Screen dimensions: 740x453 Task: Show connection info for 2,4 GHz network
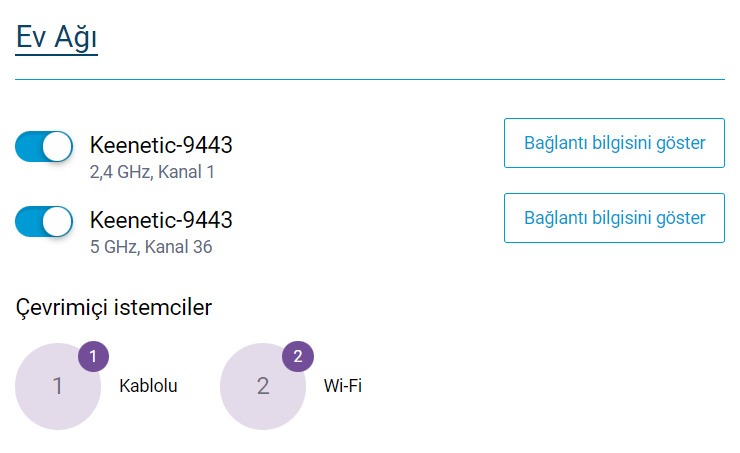tap(614, 143)
